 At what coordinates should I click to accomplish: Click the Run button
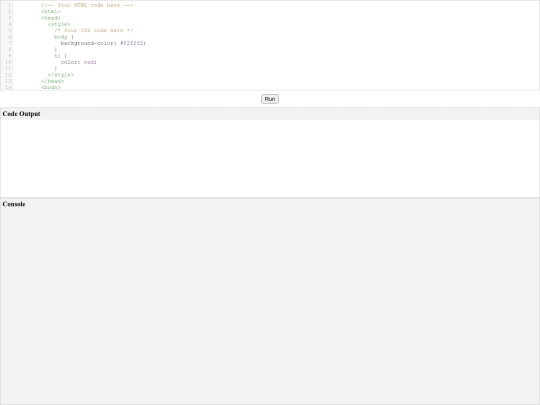(270, 99)
